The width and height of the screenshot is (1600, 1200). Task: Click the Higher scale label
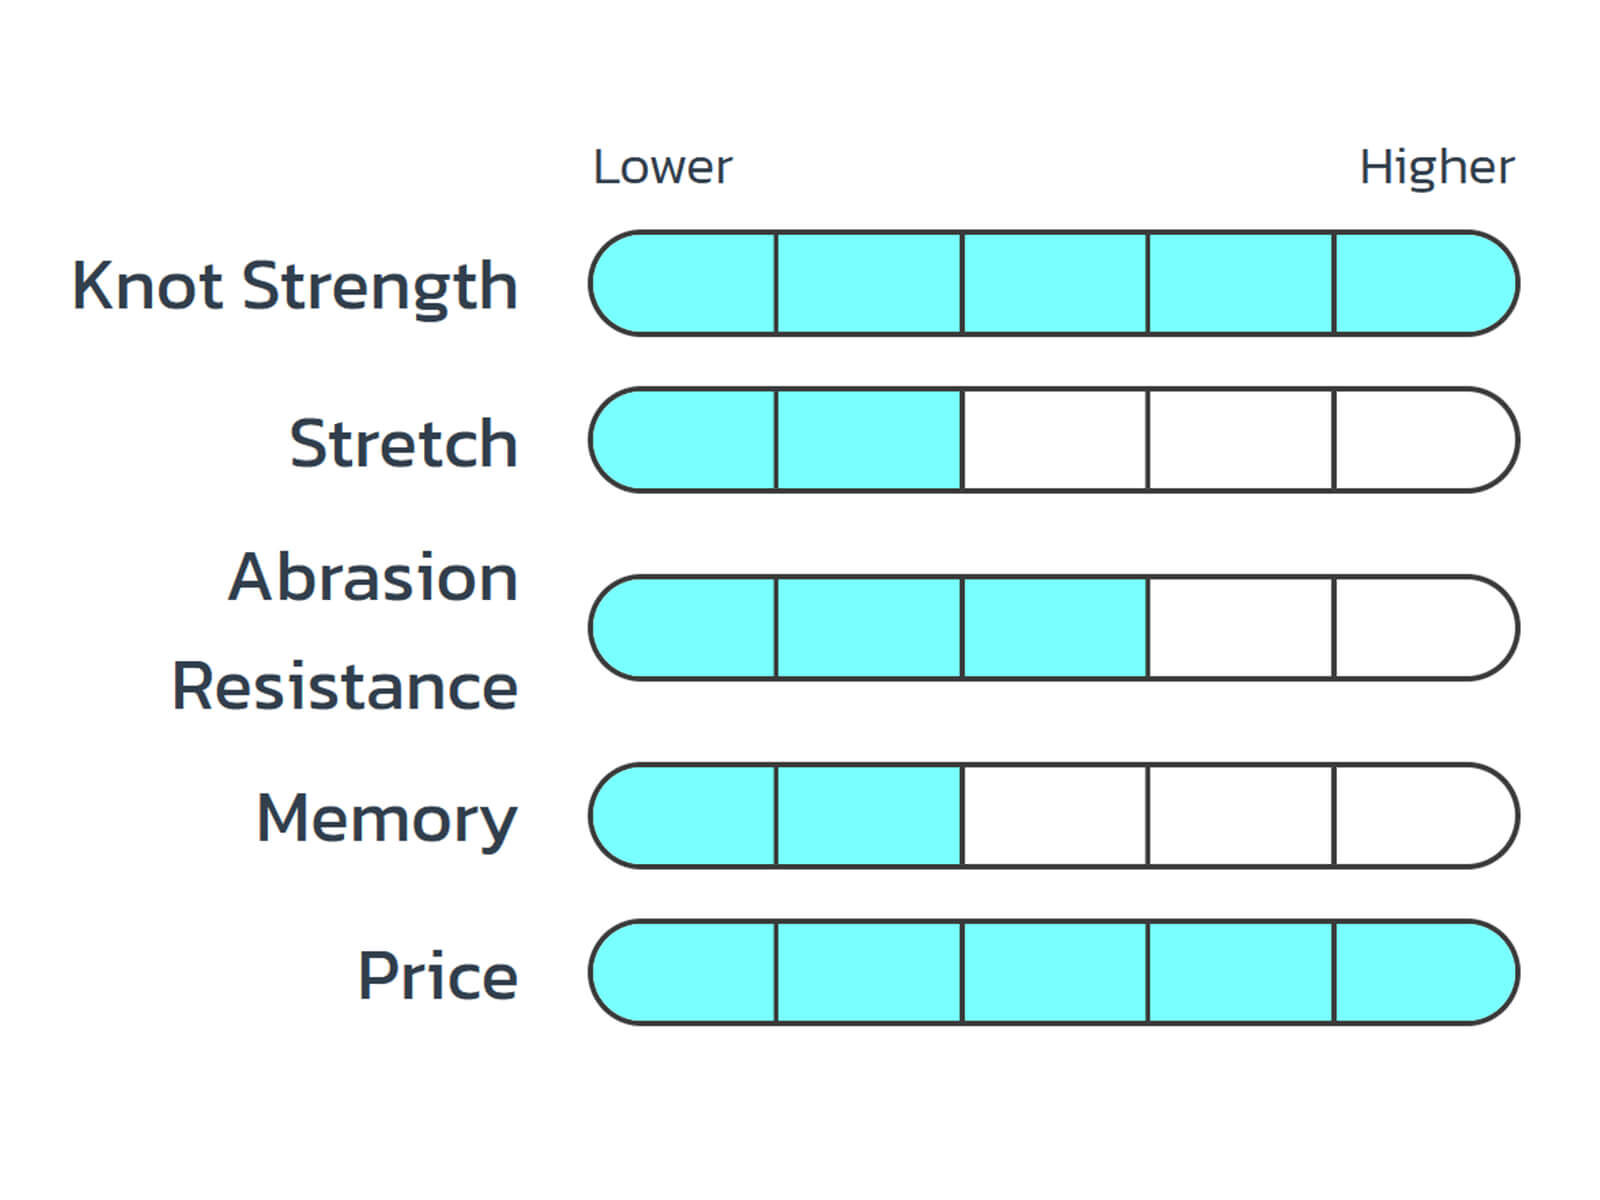click(1437, 167)
